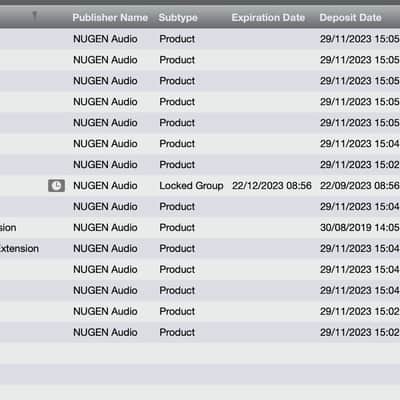Select the "Locked Group" subtype cell
The width and height of the screenshot is (400, 400).
191,186
